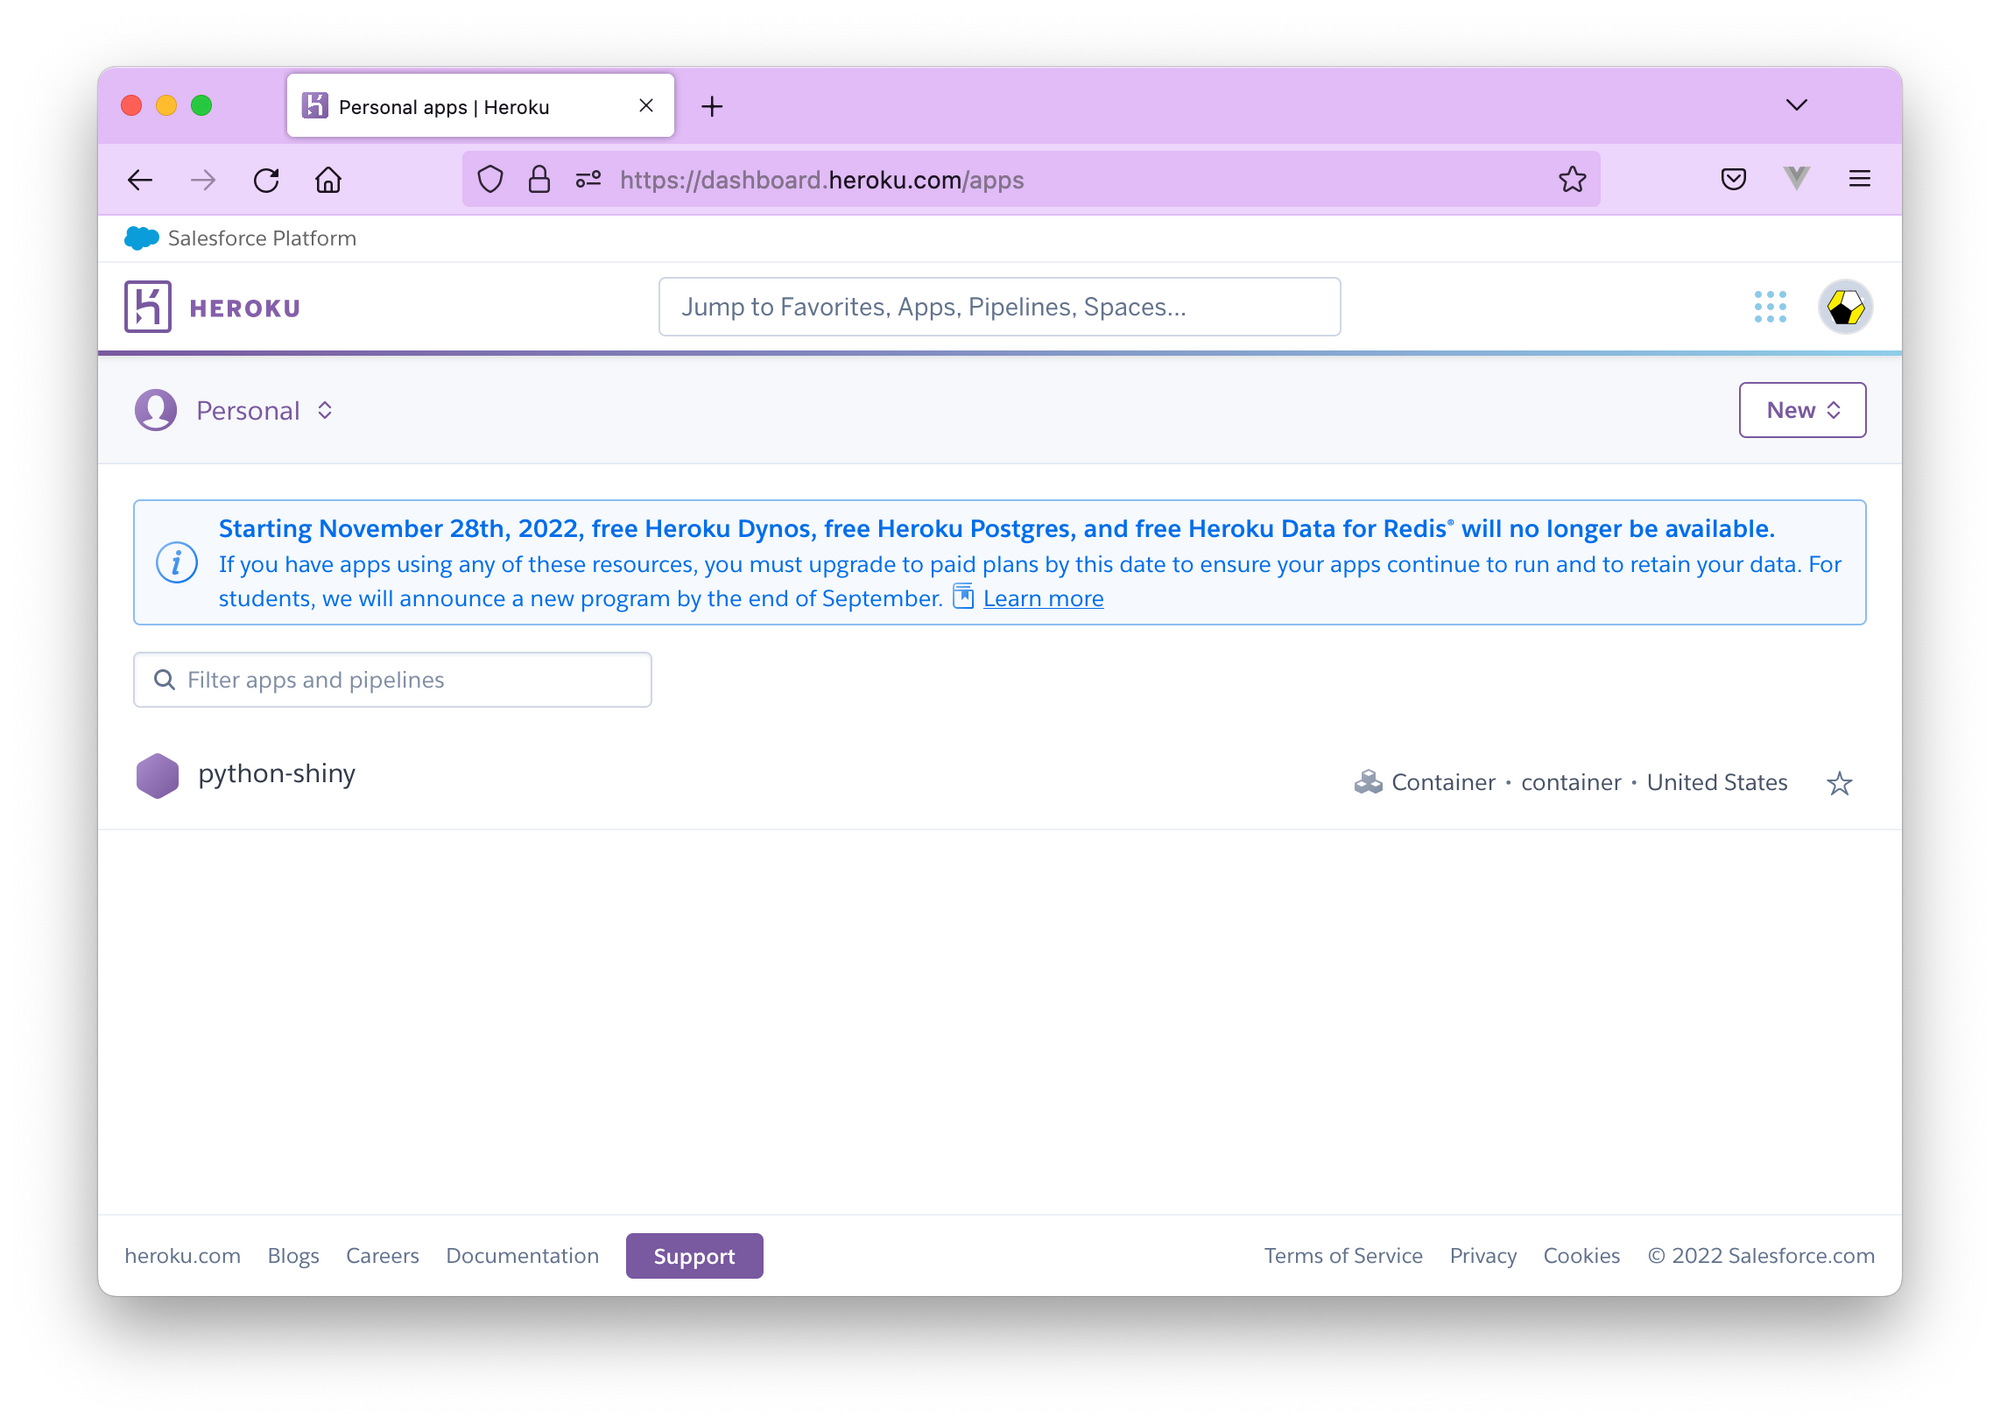The image size is (2000, 1426).
Task: Select the Personal apps | Heroku tab
Action: coord(480,106)
